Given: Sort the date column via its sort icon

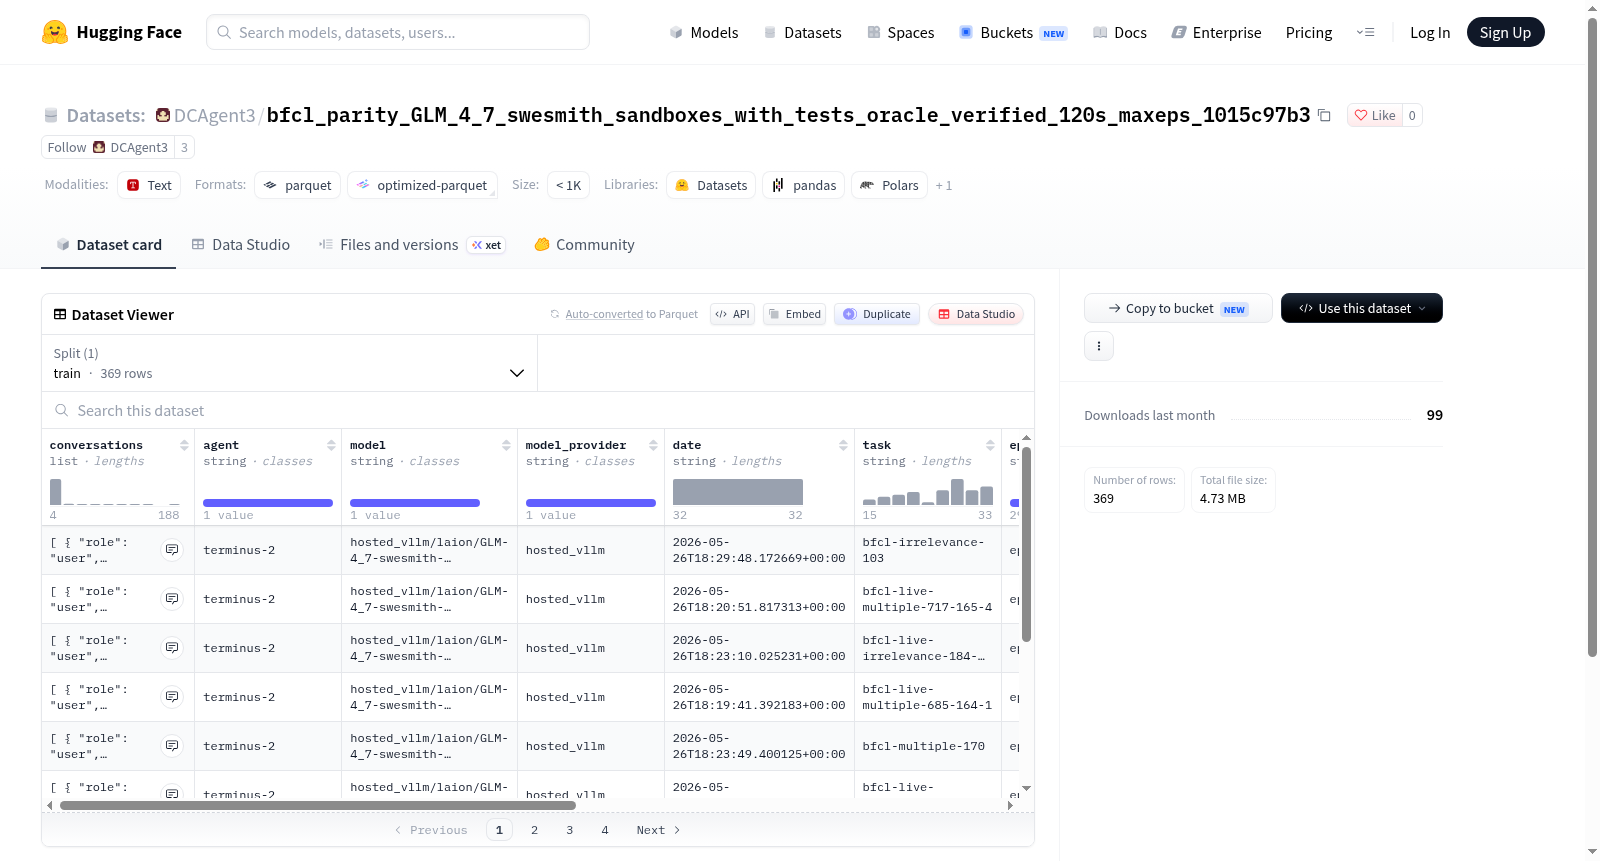Looking at the screenshot, I should tap(843, 445).
